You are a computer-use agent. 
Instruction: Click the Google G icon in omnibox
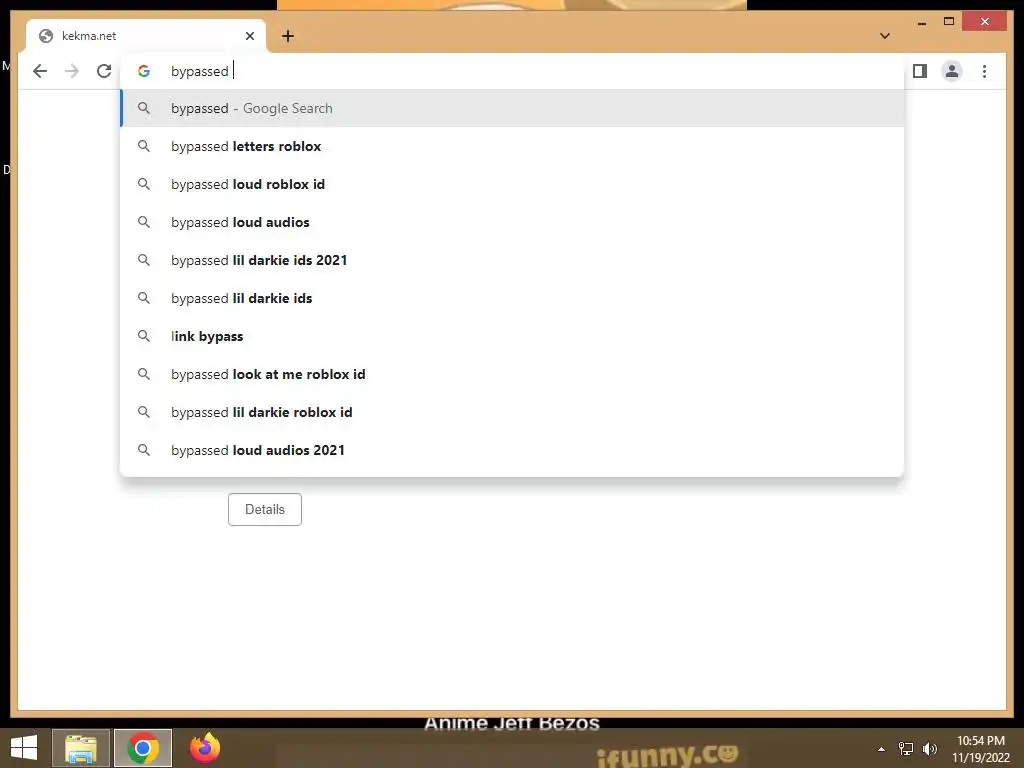pos(144,71)
